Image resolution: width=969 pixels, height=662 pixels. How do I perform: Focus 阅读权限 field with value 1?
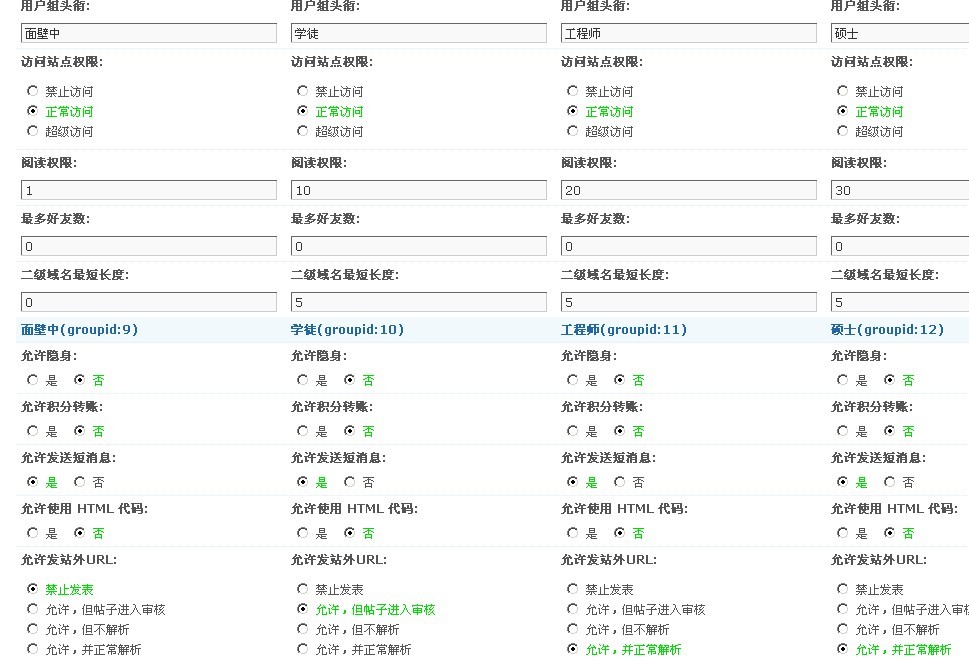[149, 190]
